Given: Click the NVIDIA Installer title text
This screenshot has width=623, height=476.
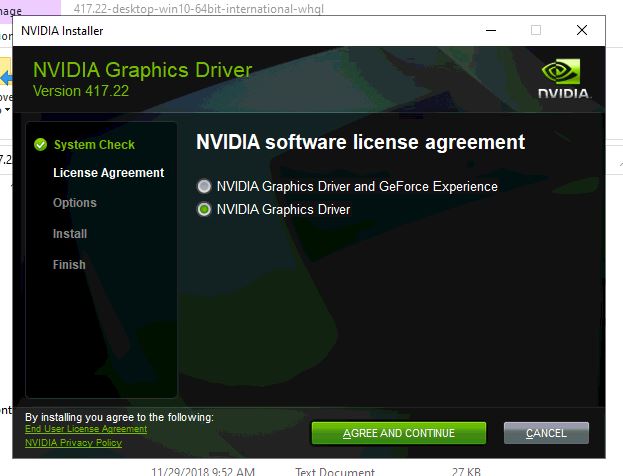Looking at the screenshot, I should (62, 31).
